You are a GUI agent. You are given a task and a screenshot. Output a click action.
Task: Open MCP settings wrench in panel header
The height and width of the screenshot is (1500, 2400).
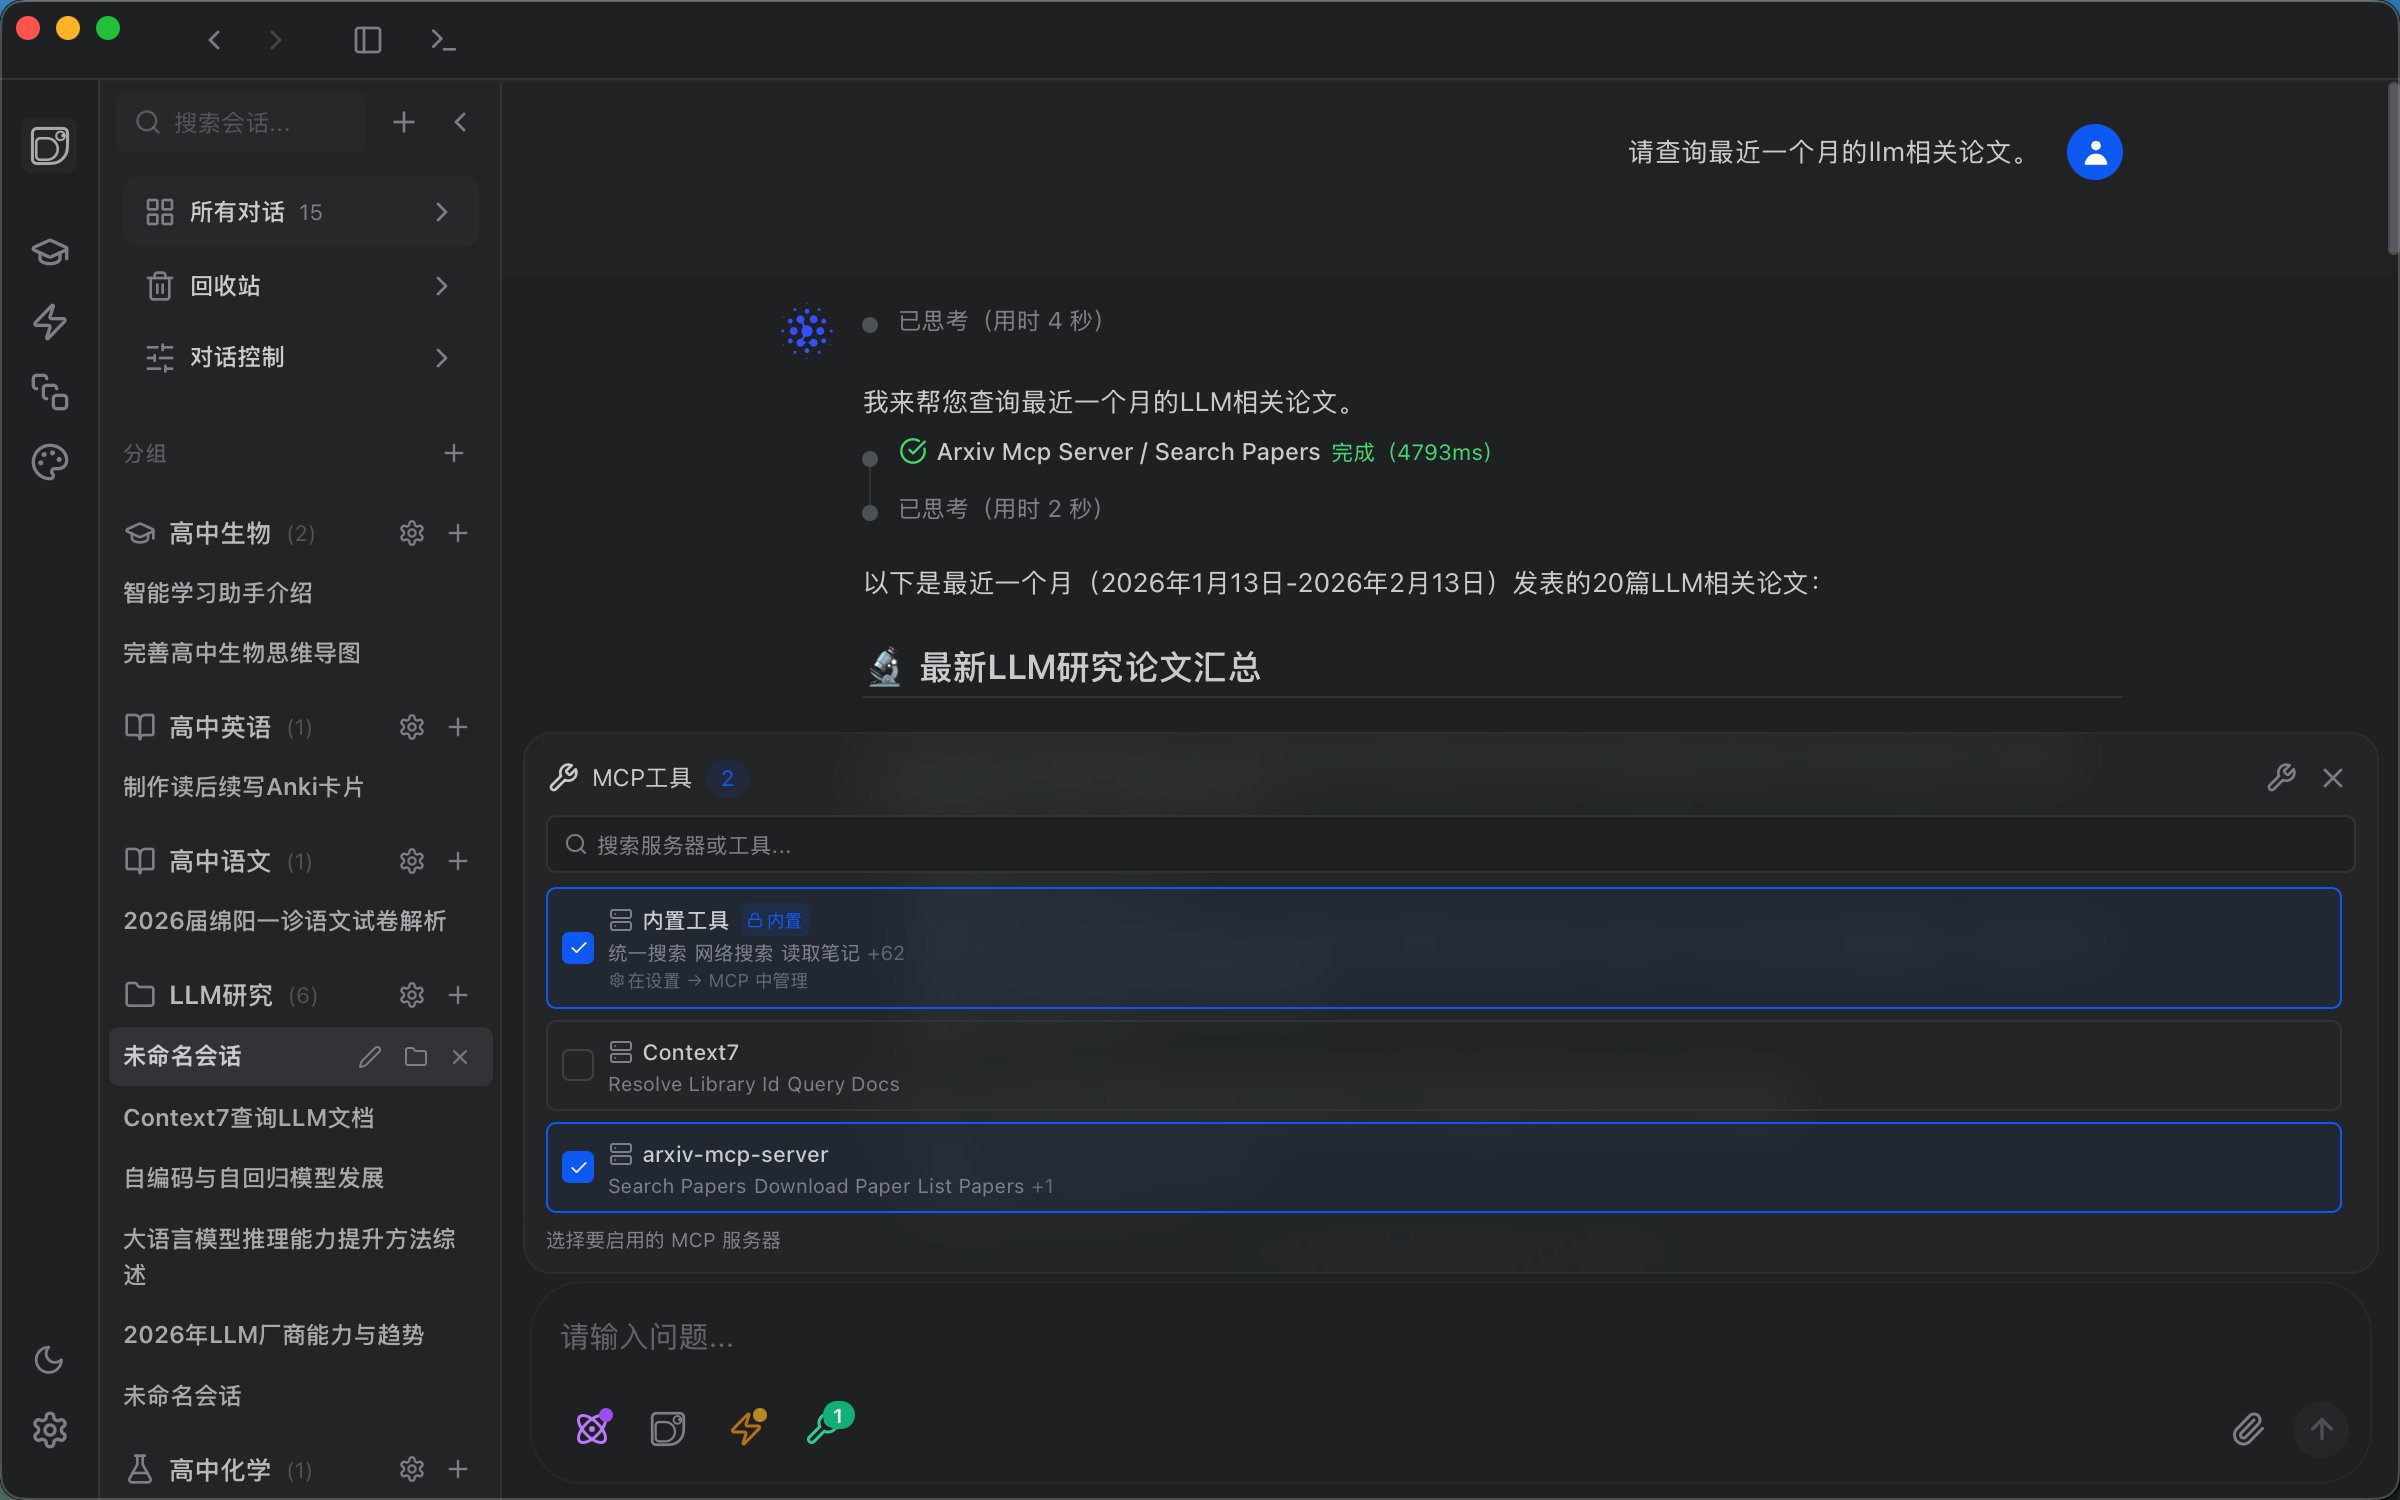click(2281, 778)
